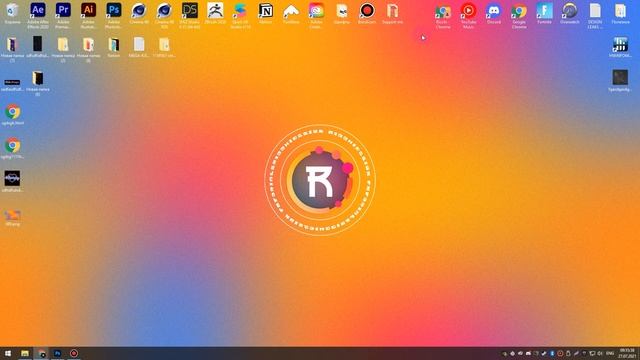Screen dimensions: 640x360
Task: Switch to Bandicam in the taskbar
Action: (74, 353)
